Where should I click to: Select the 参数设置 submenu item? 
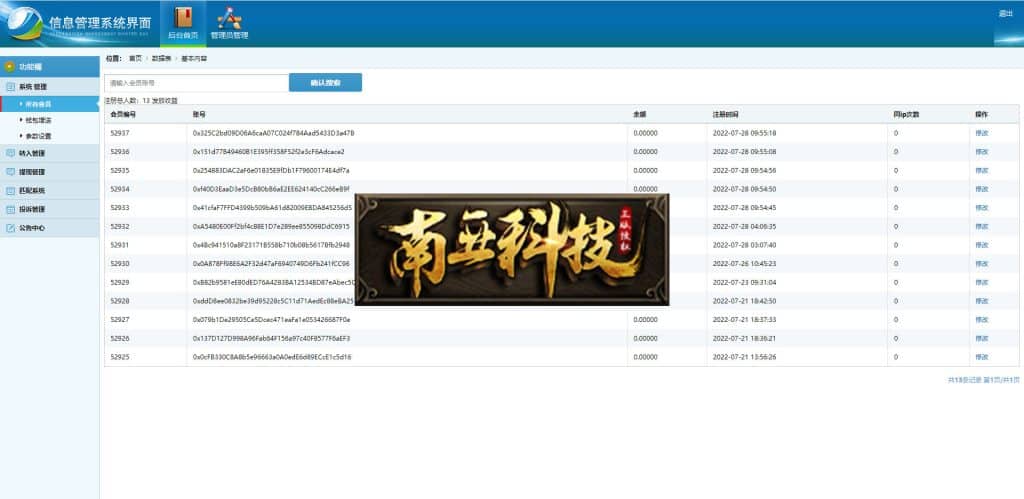(38, 136)
